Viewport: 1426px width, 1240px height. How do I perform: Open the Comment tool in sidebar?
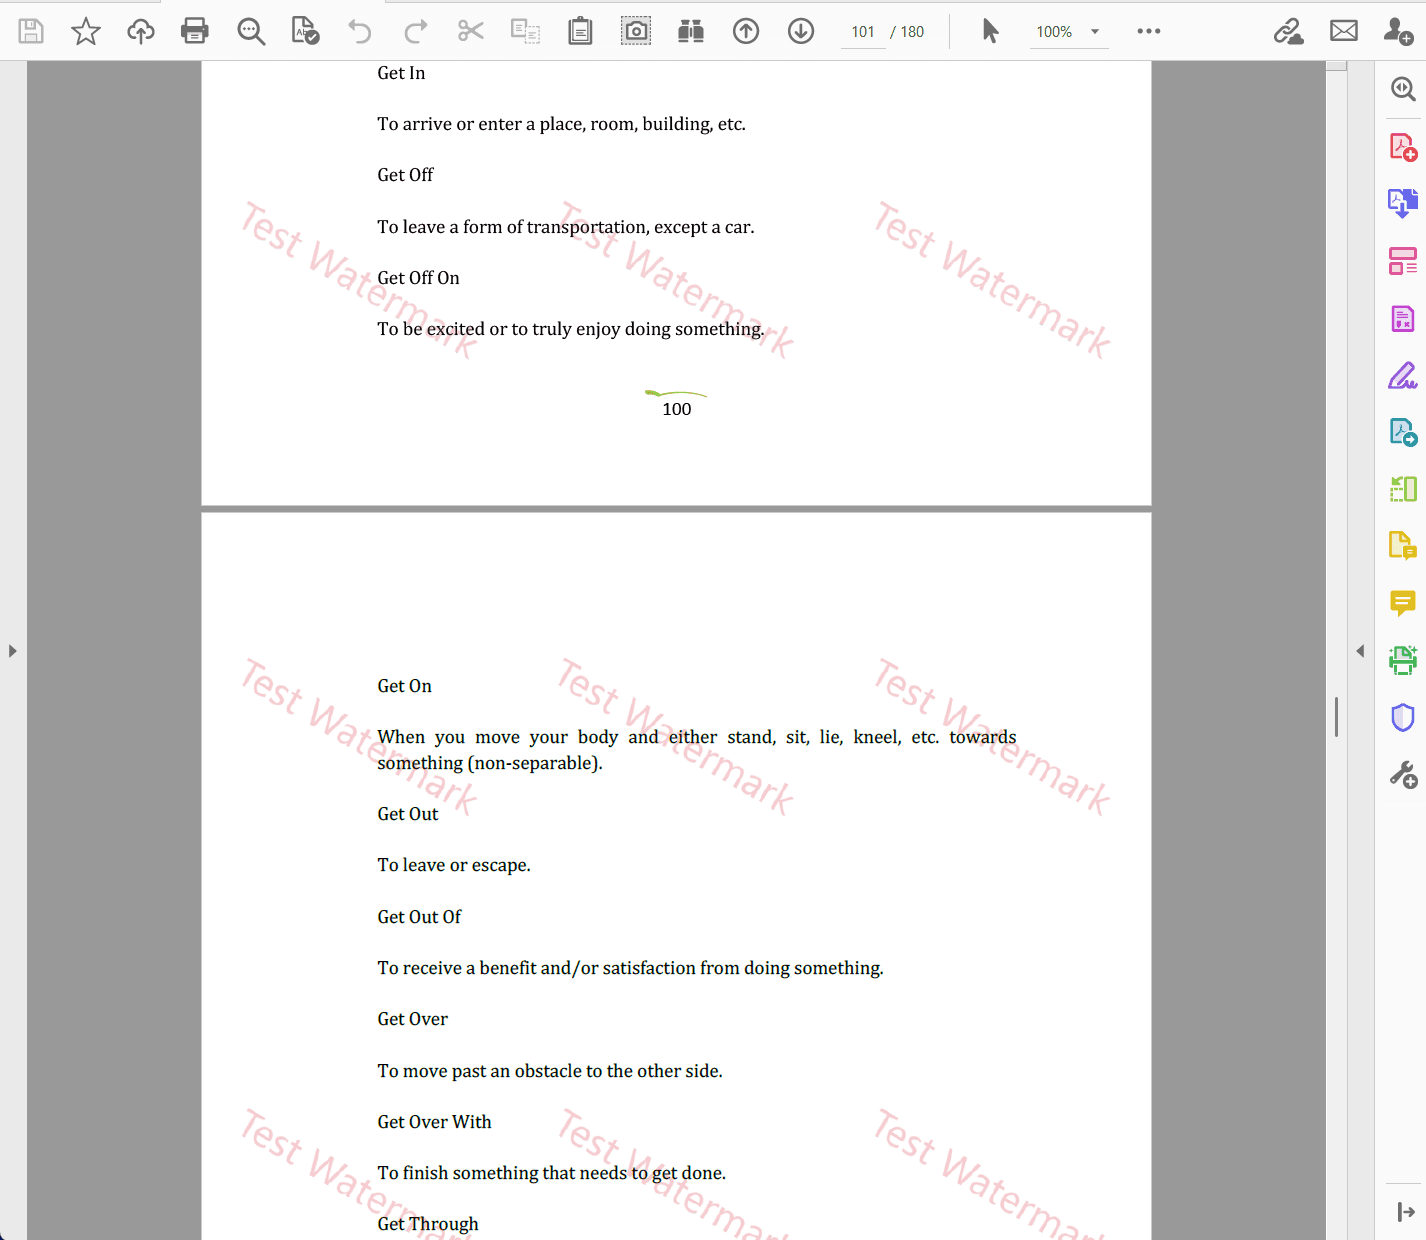pos(1403,603)
